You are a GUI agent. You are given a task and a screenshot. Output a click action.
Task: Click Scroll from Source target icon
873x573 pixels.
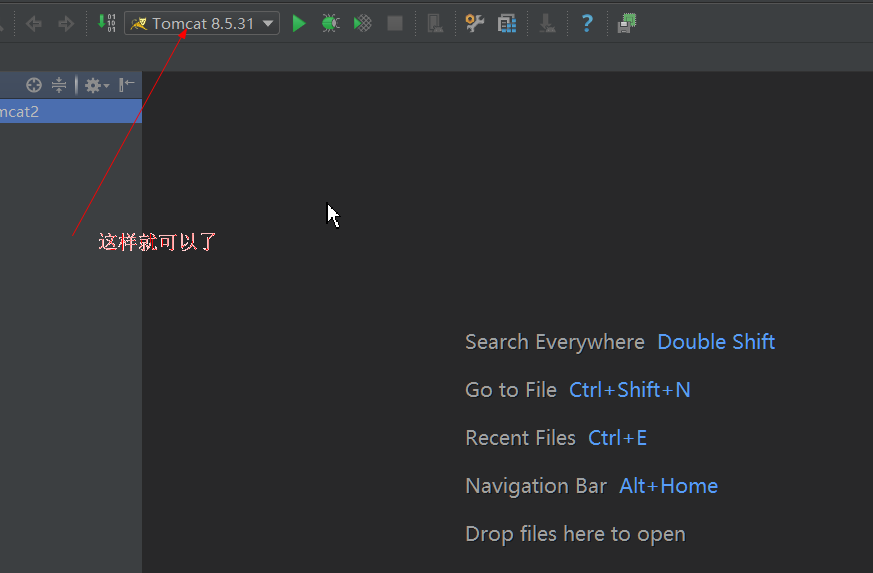34,85
